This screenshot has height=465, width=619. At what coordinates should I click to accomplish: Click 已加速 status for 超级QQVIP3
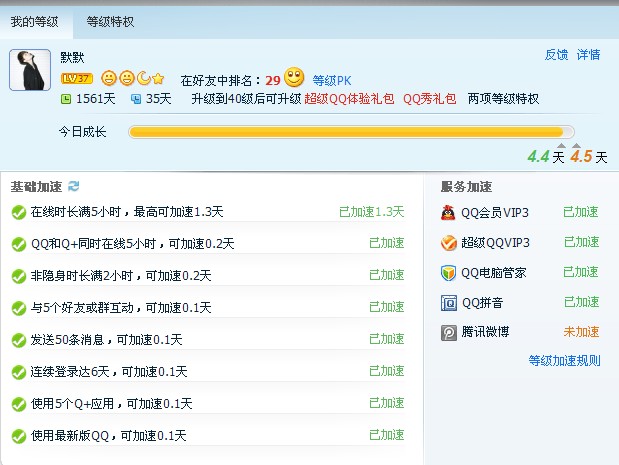click(581, 242)
